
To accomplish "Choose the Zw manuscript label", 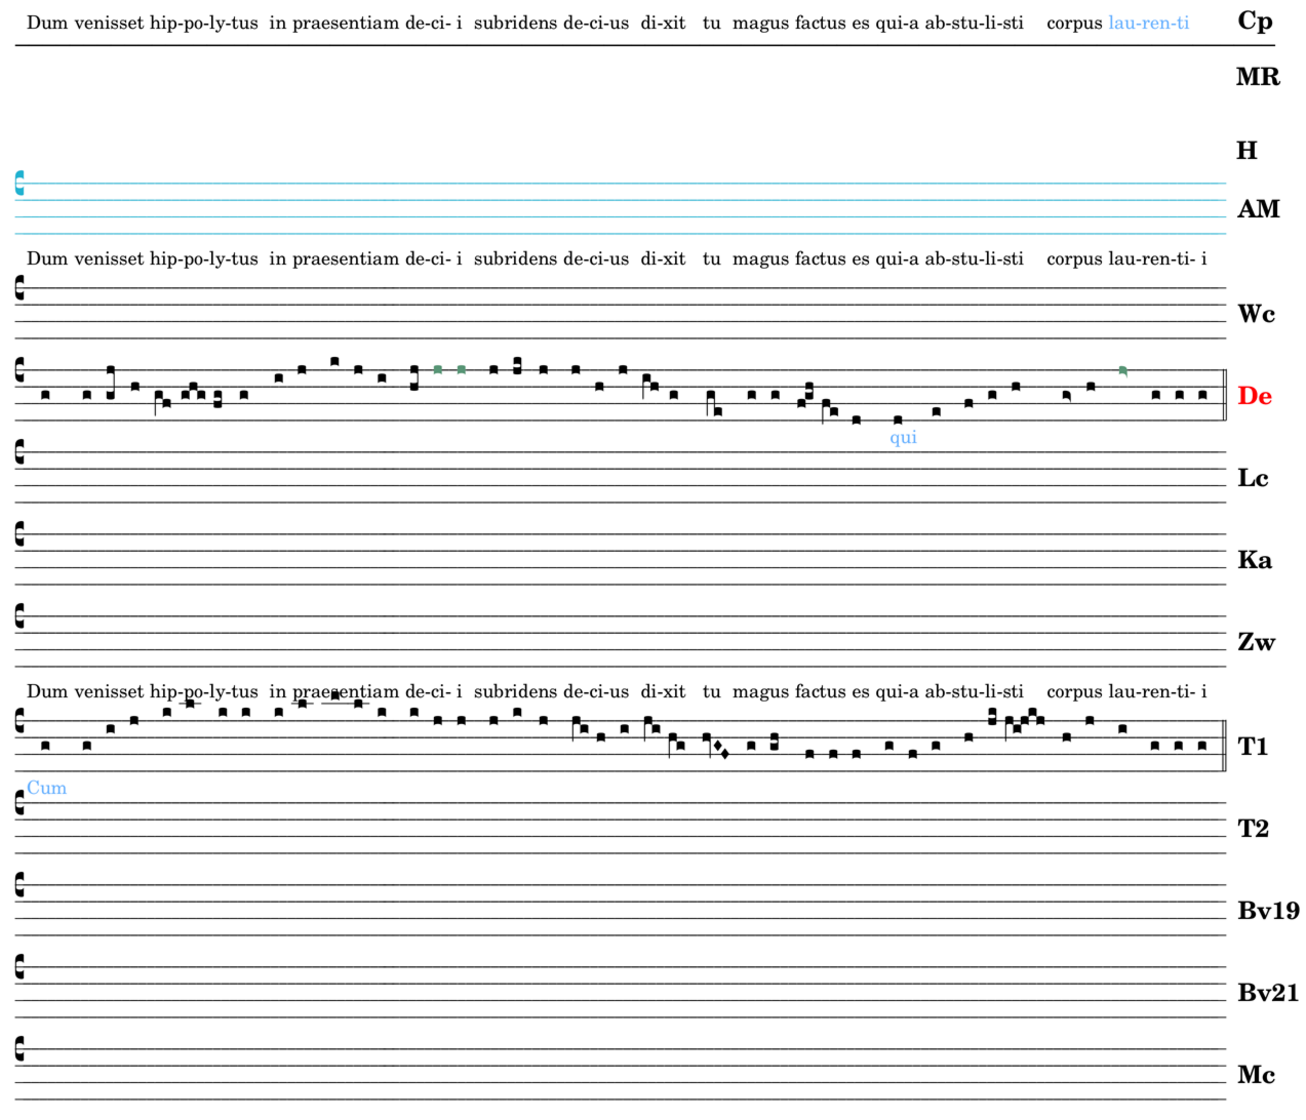I will pos(1256,642).
